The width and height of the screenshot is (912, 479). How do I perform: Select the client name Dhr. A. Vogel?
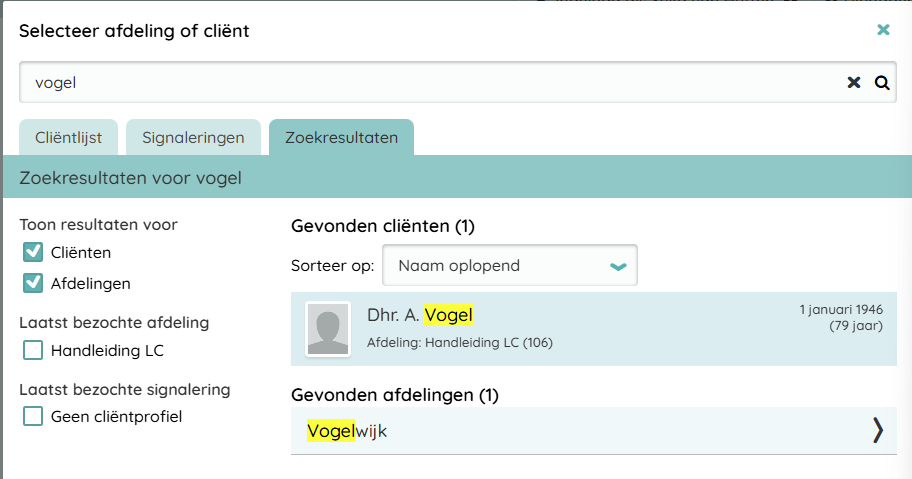click(420, 316)
